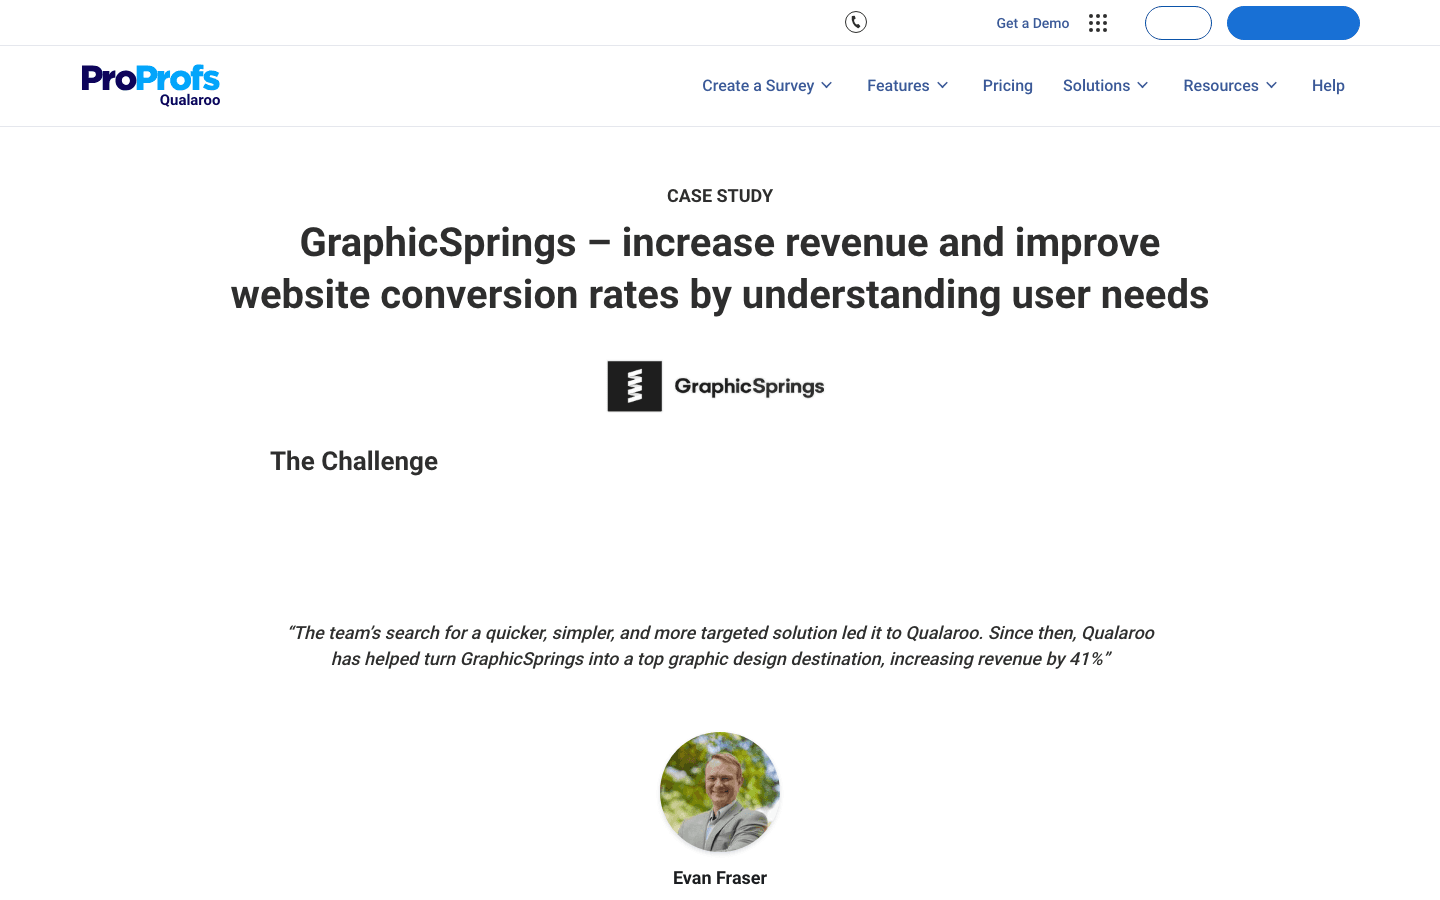This screenshot has width=1440, height=900.
Task: Click the Get a Demo link
Action: [x=1033, y=23]
